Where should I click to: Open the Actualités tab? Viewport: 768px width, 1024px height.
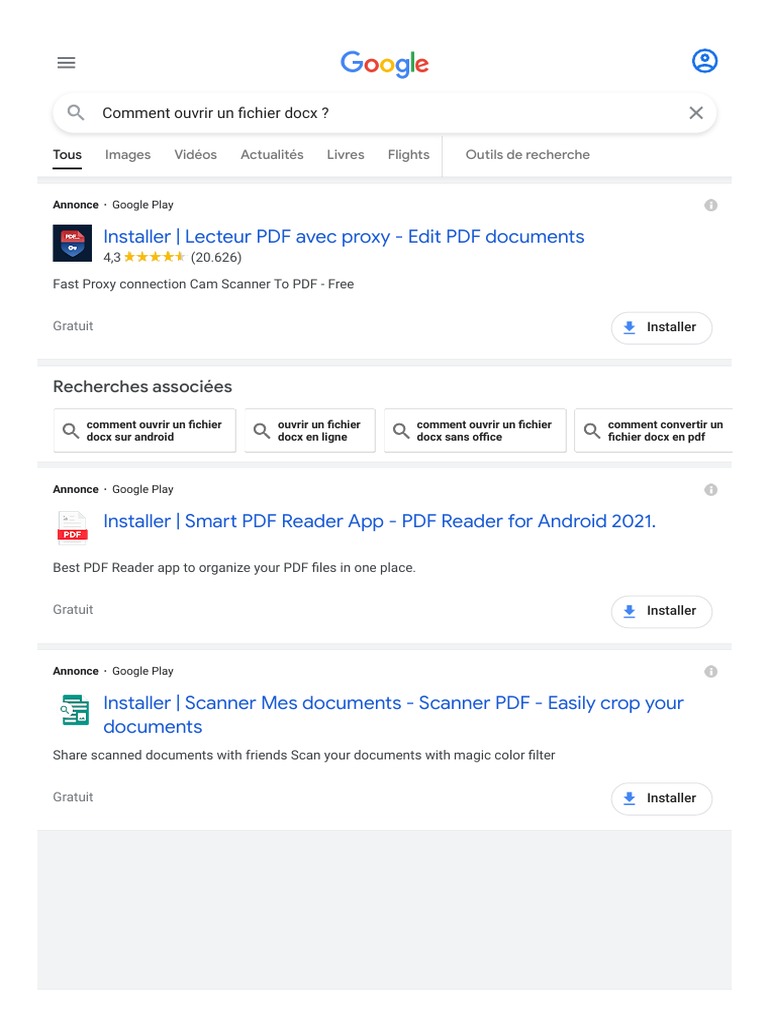pos(272,155)
